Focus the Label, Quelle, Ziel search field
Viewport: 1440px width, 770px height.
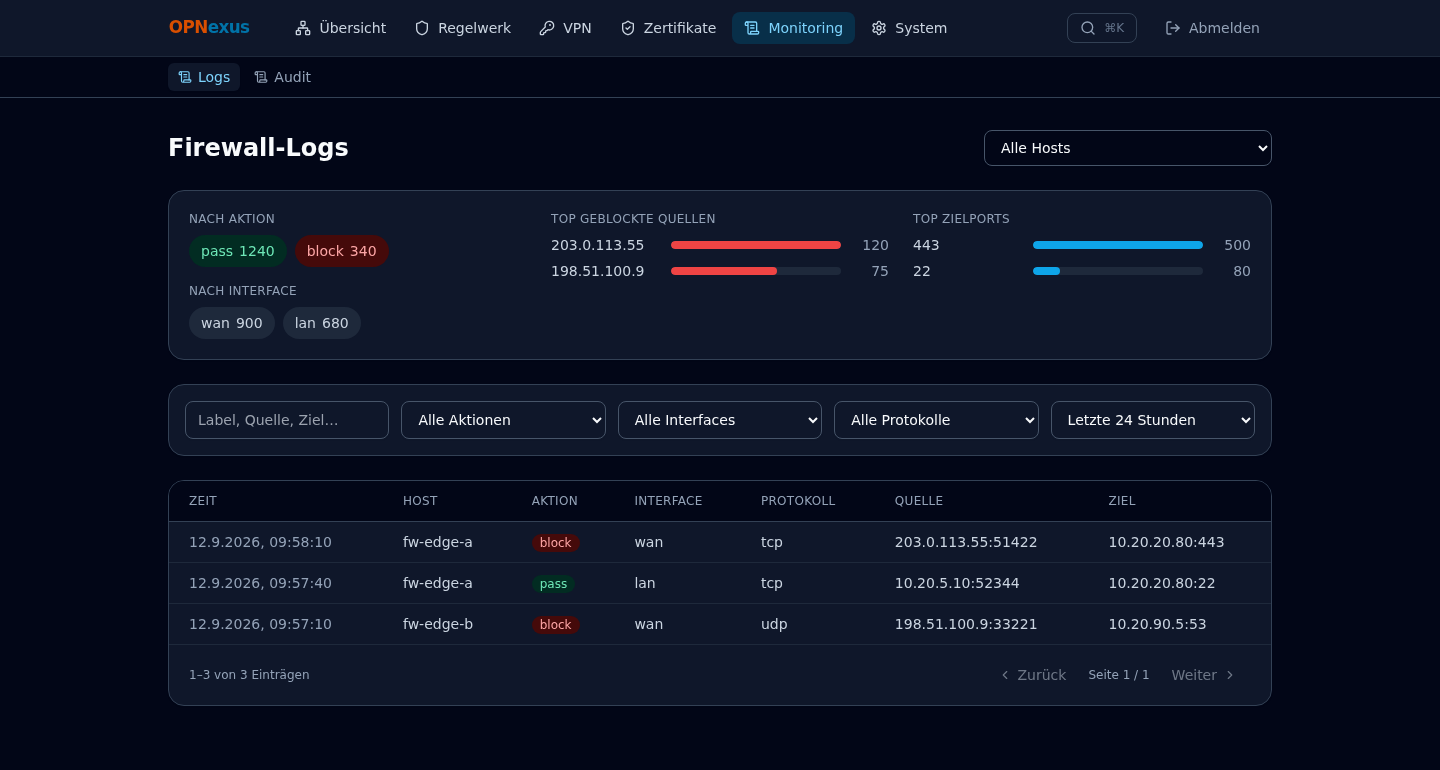[x=287, y=420]
